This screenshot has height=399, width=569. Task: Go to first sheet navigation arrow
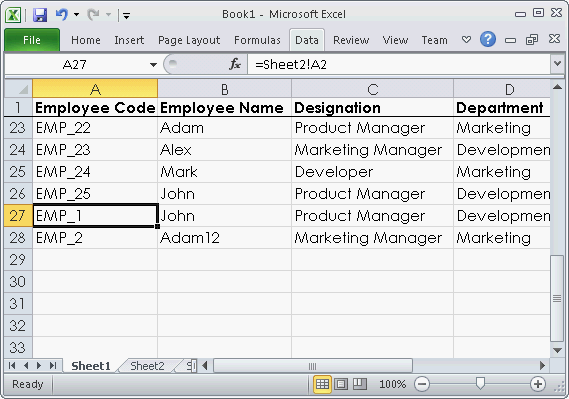(12, 365)
